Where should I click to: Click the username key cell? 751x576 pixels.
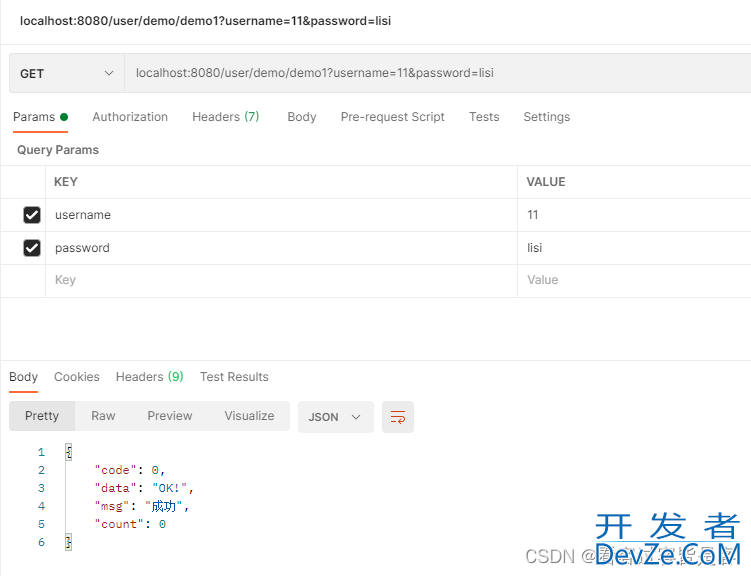coord(282,215)
